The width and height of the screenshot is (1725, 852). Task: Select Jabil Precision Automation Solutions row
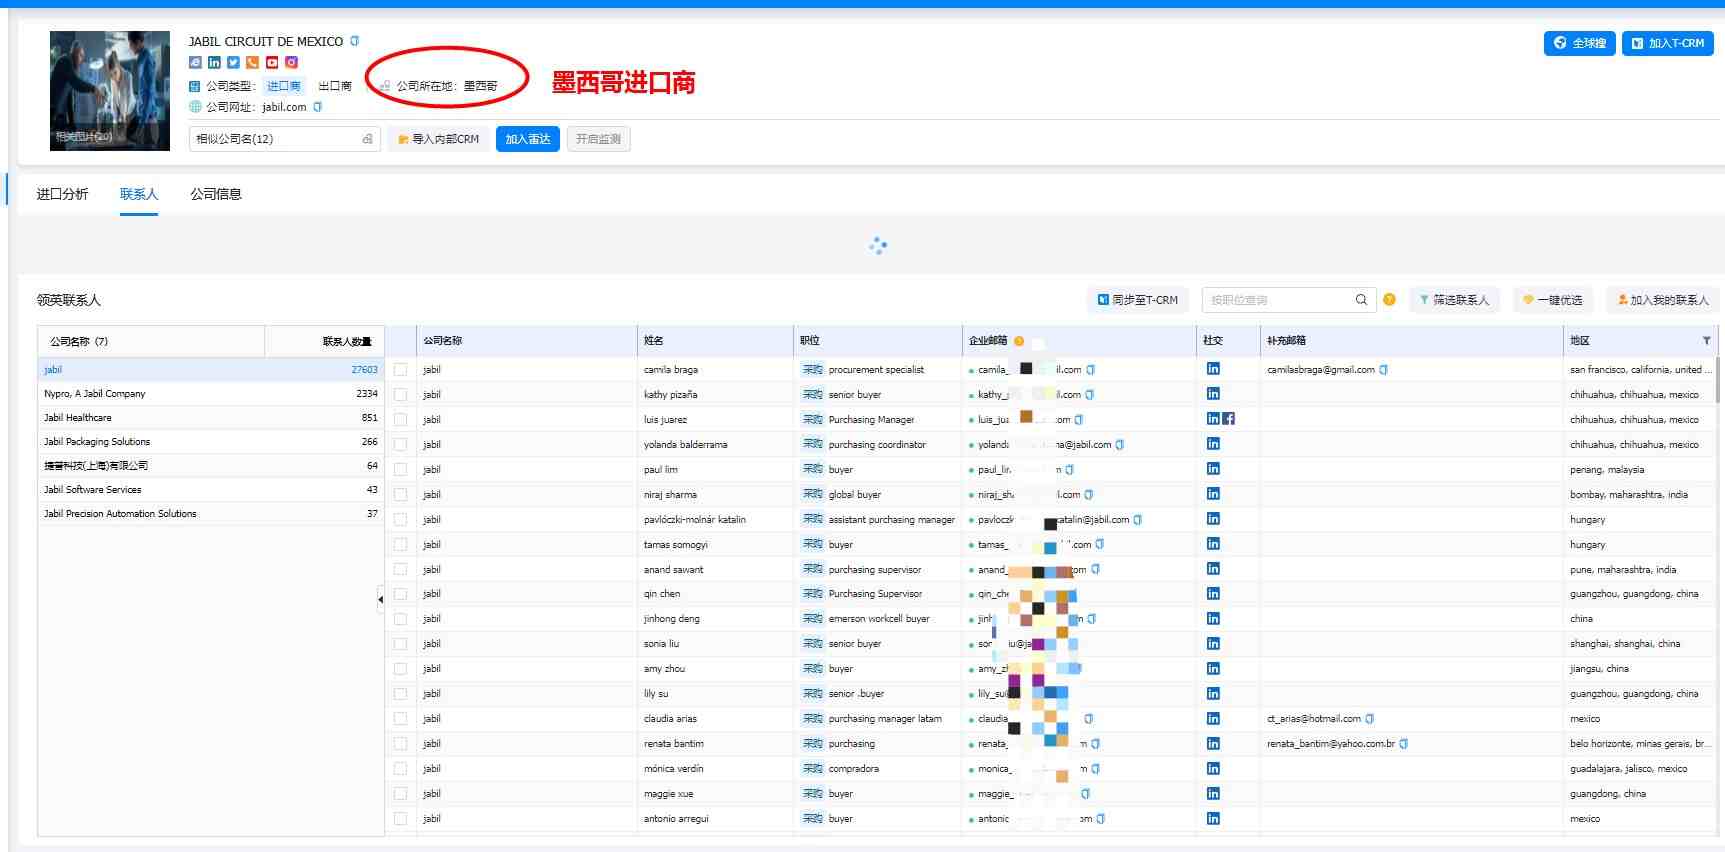pos(211,514)
